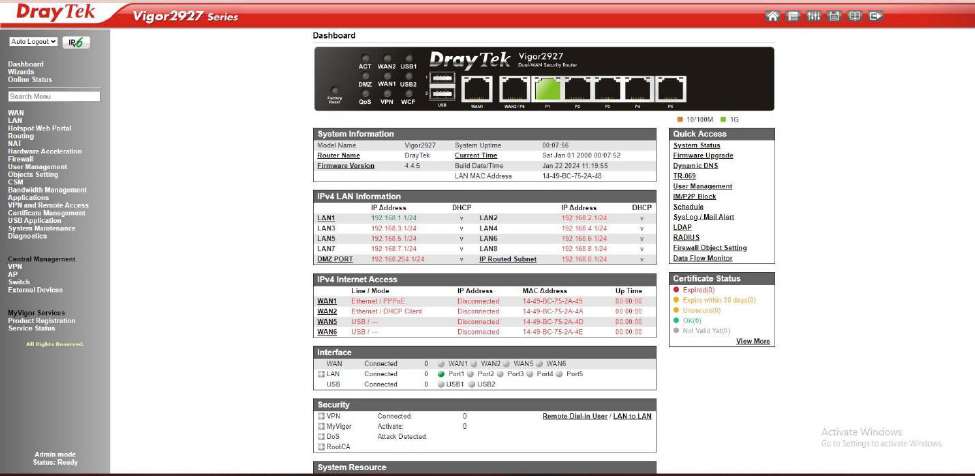Open Wizards in sidebar
Image resolution: width=975 pixels, height=476 pixels.
click(x=21, y=72)
